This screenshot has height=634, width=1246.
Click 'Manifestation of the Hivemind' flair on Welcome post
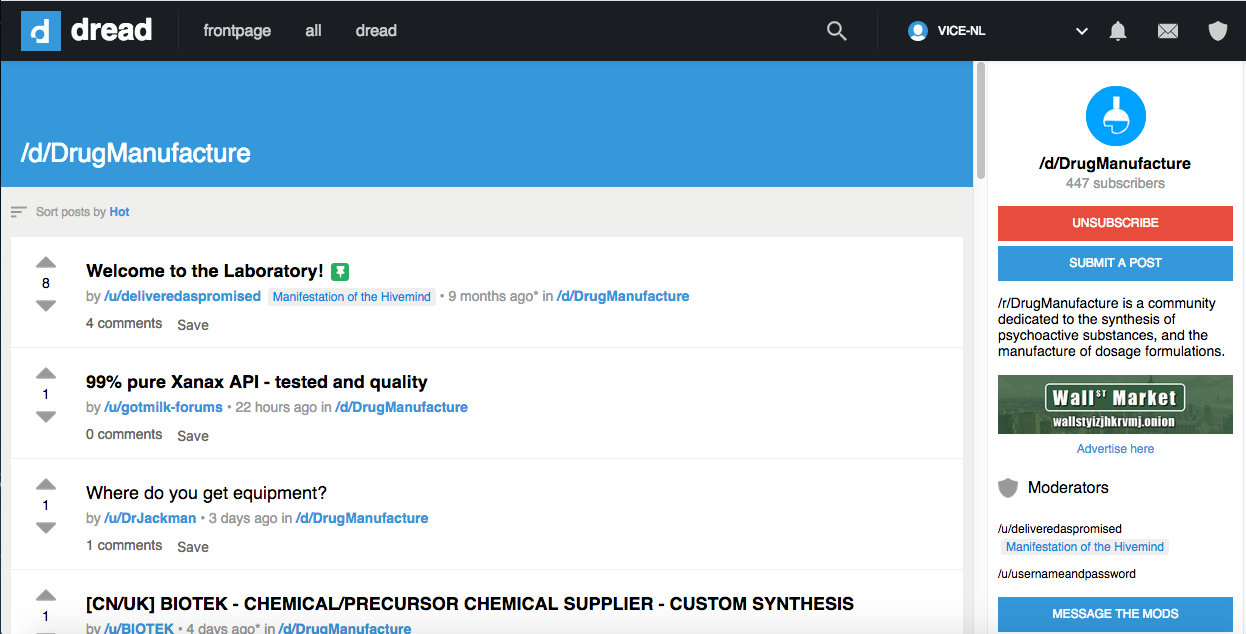click(352, 297)
